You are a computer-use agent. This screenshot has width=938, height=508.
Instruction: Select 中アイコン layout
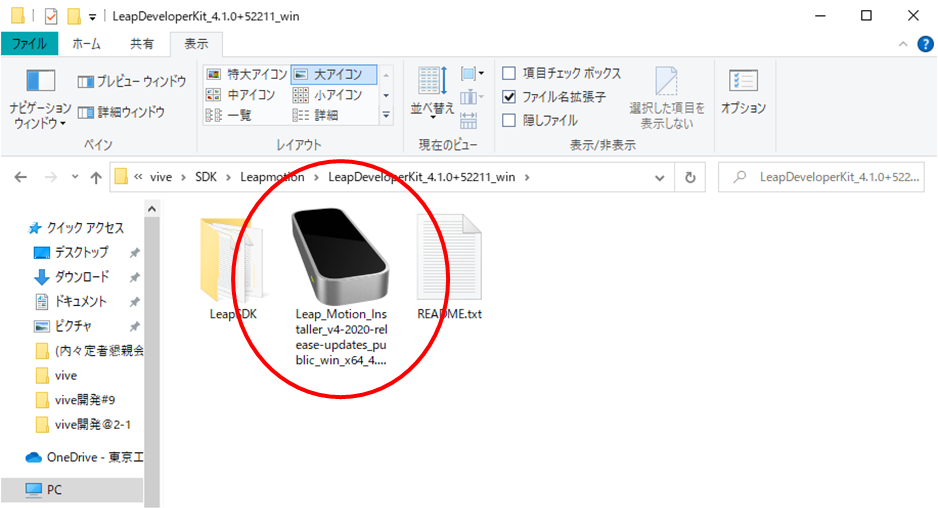(240, 95)
